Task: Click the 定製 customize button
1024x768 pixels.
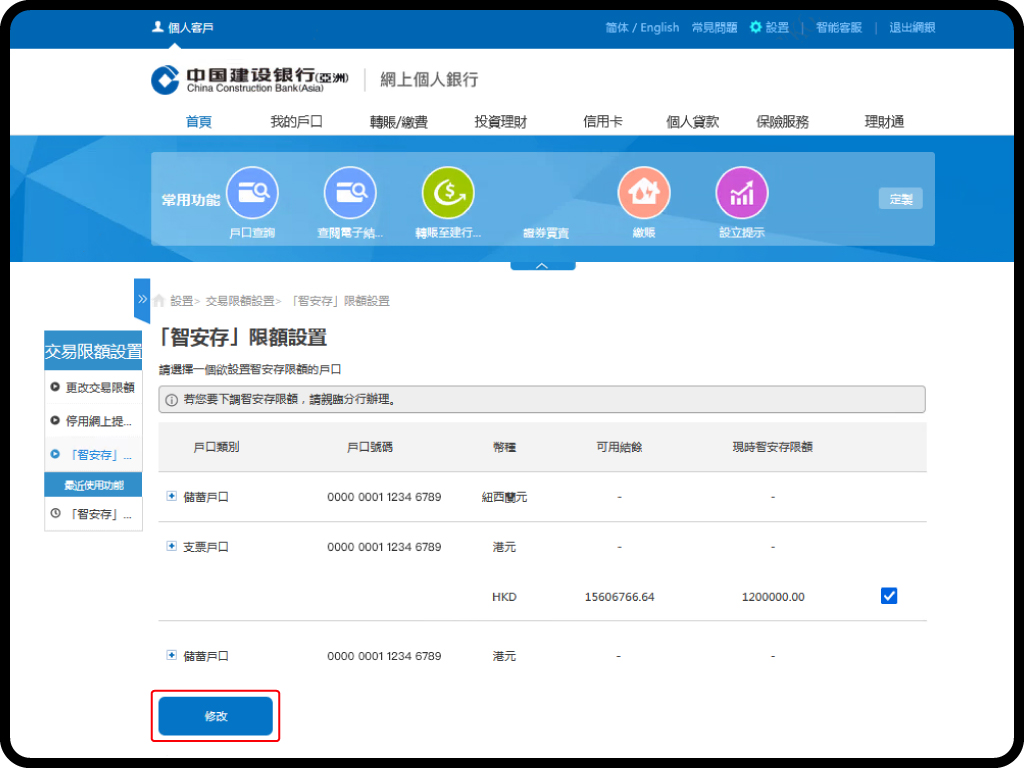Action: click(900, 199)
